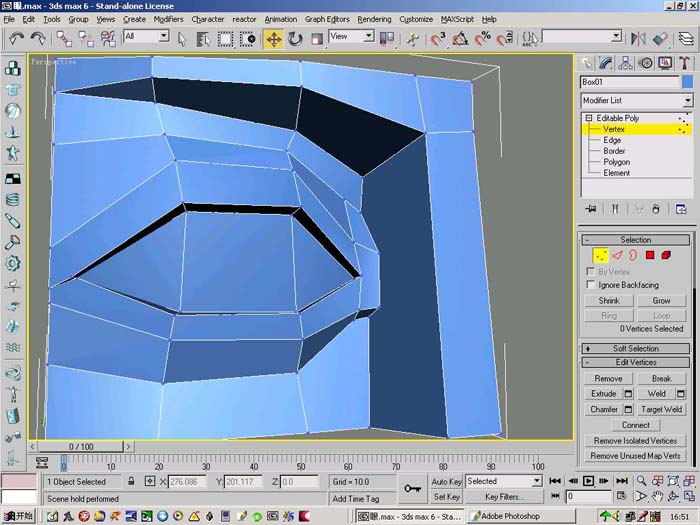Select the Polygon sub-object level in stack
Screen dimensions: 700x525
617,162
